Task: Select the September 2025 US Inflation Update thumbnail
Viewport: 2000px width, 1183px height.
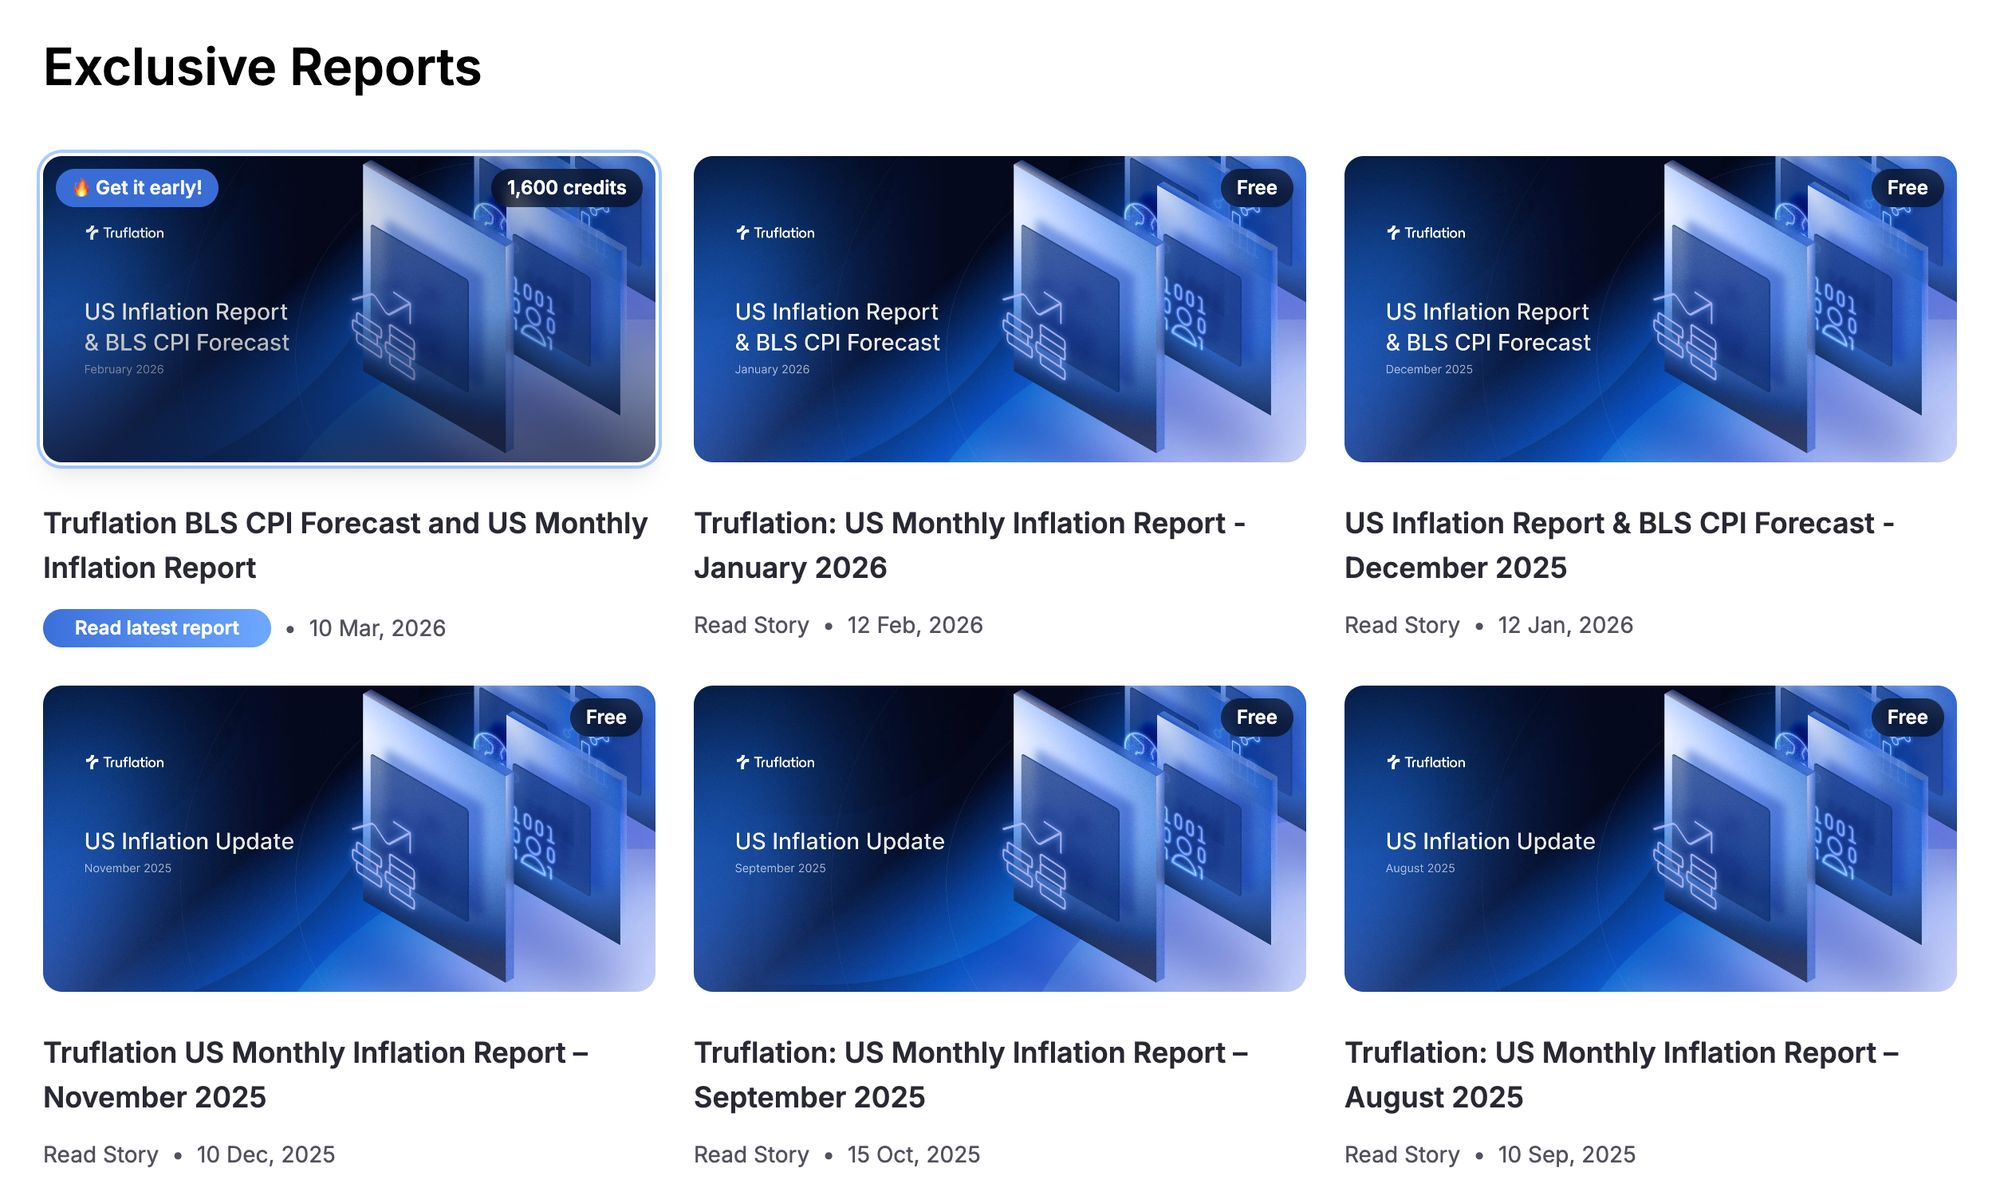Action: coord(999,838)
